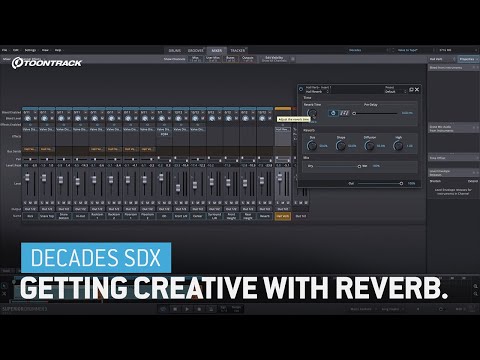Click the reverb time clock sync icon
This screenshot has width=480, height=360.
click(x=333, y=113)
